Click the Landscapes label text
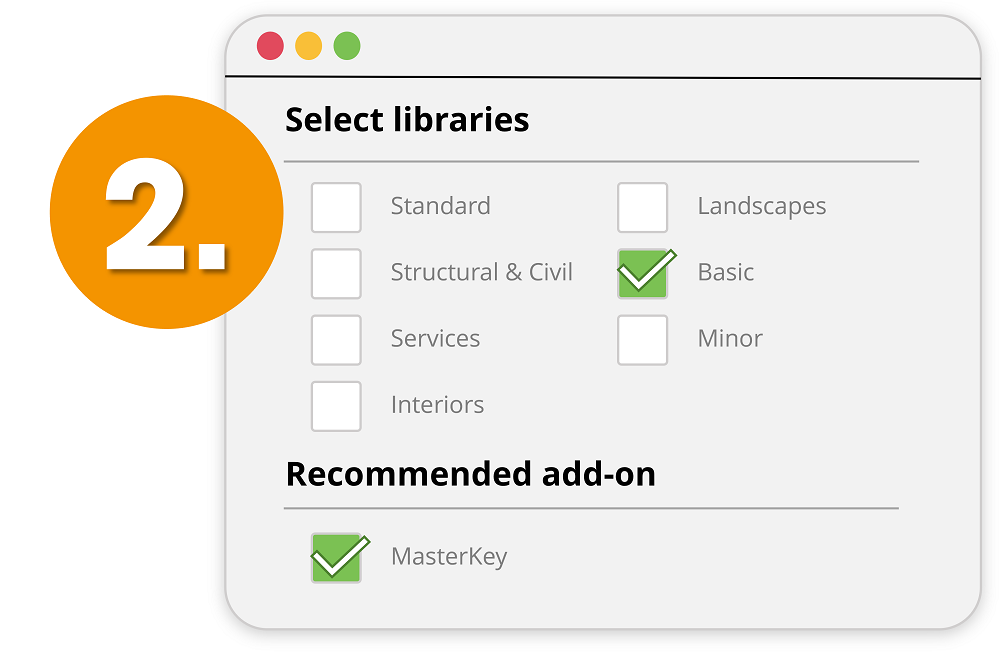 click(761, 206)
